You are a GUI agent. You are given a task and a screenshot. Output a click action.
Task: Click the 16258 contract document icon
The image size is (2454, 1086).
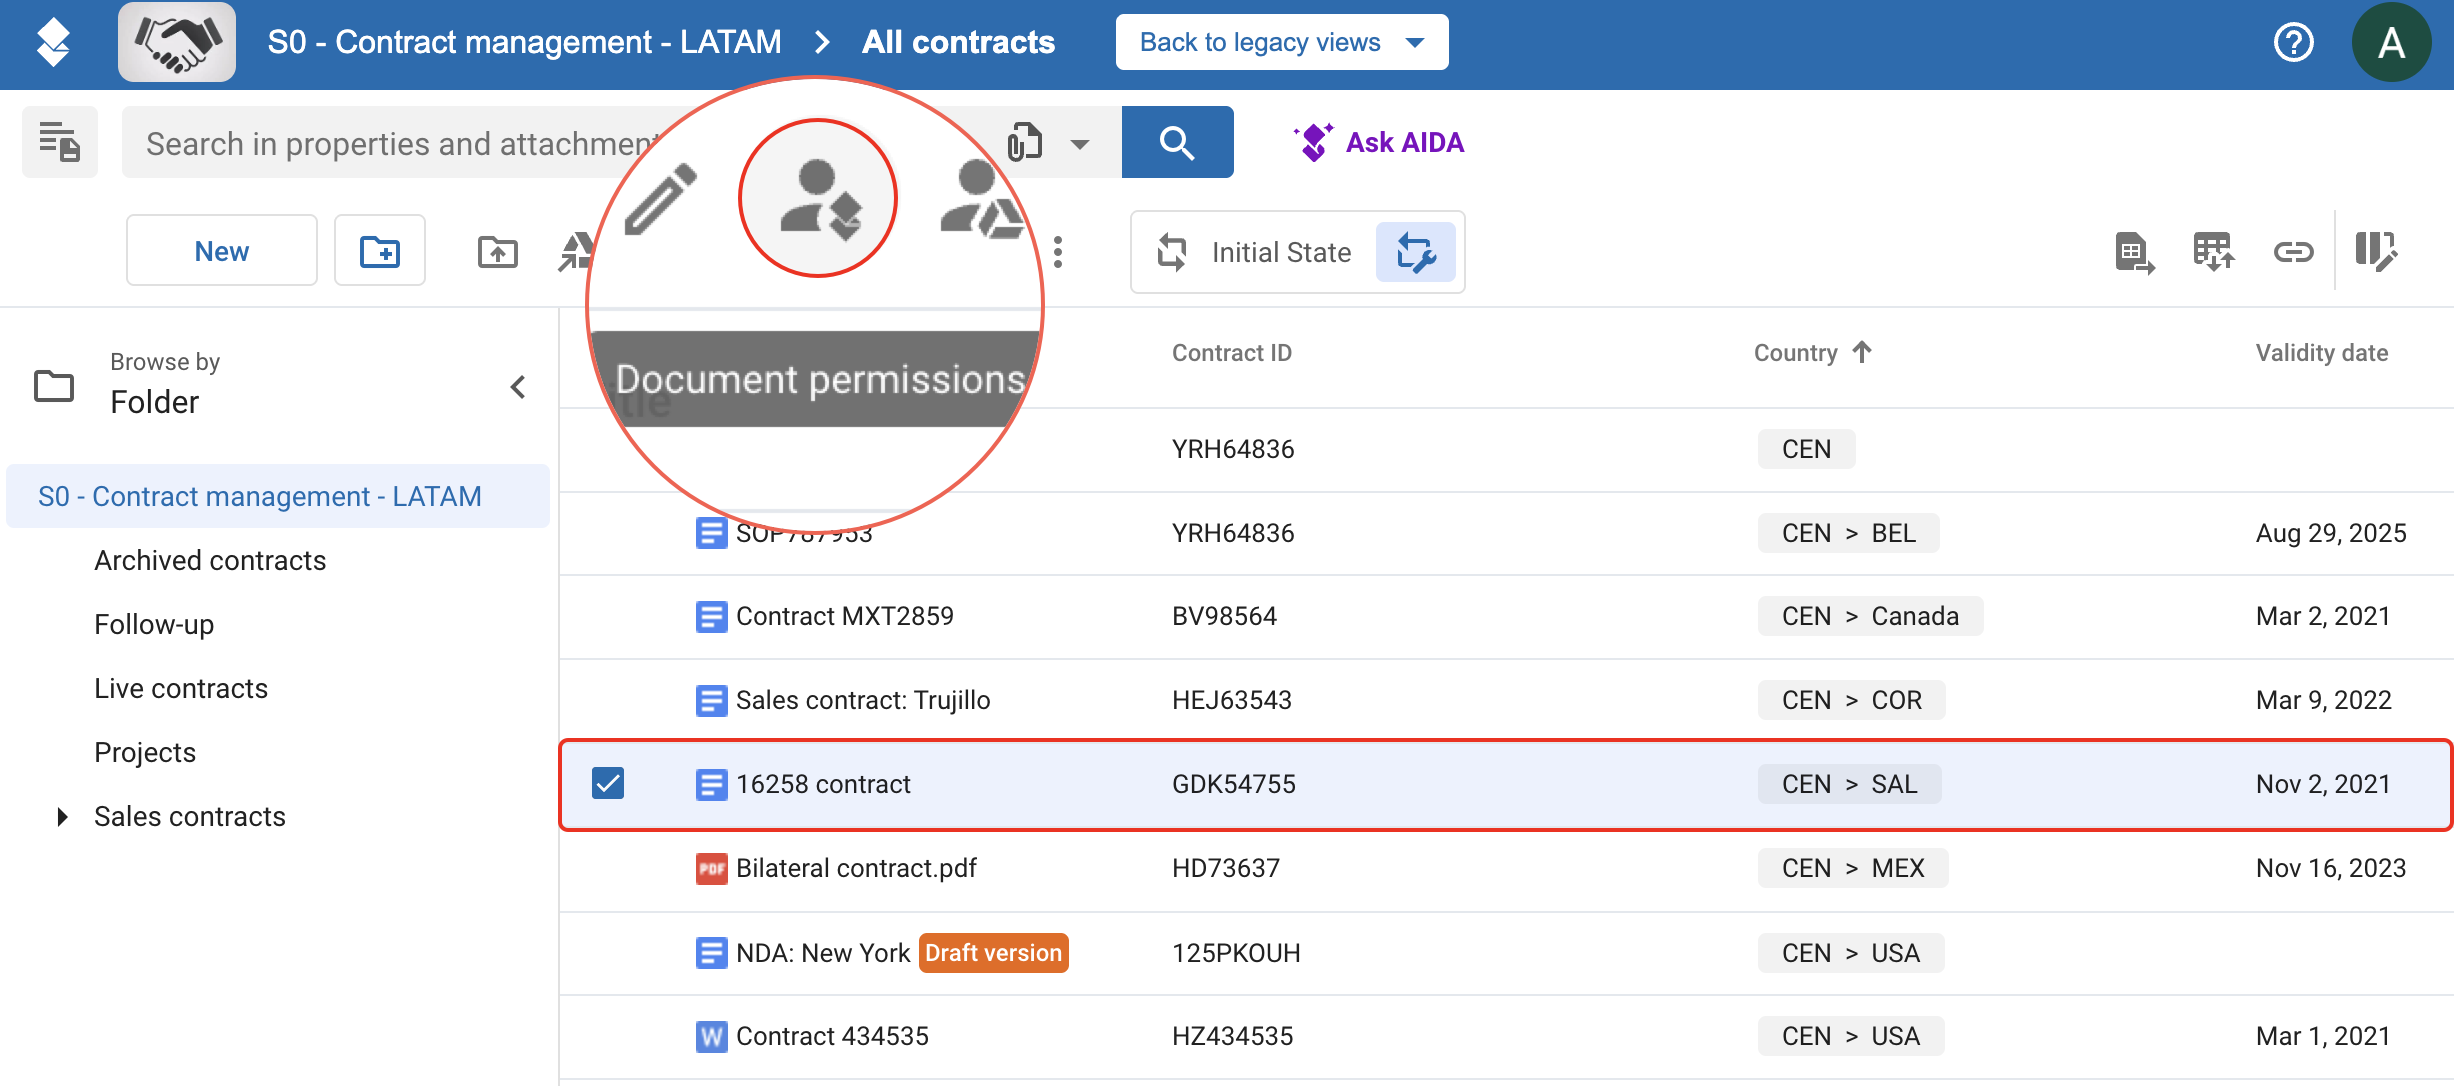[x=711, y=784]
